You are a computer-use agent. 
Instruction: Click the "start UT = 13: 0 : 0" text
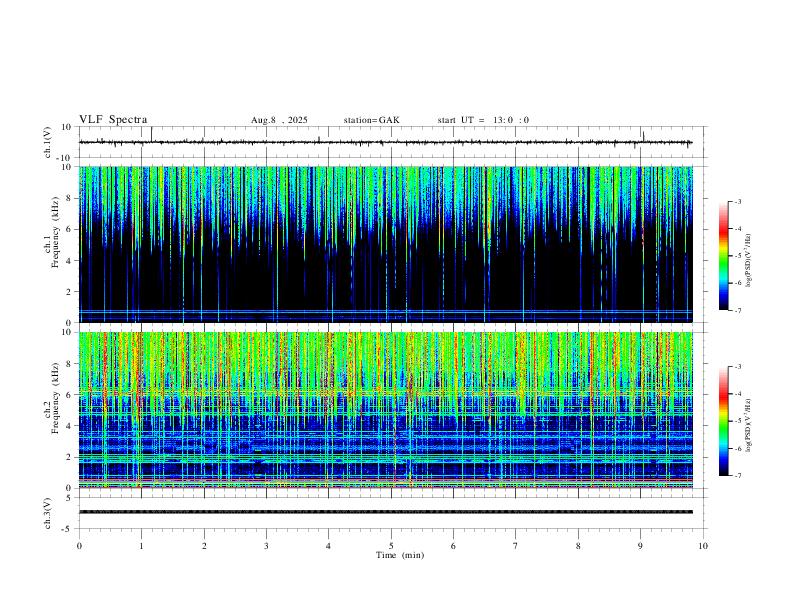coord(483,120)
